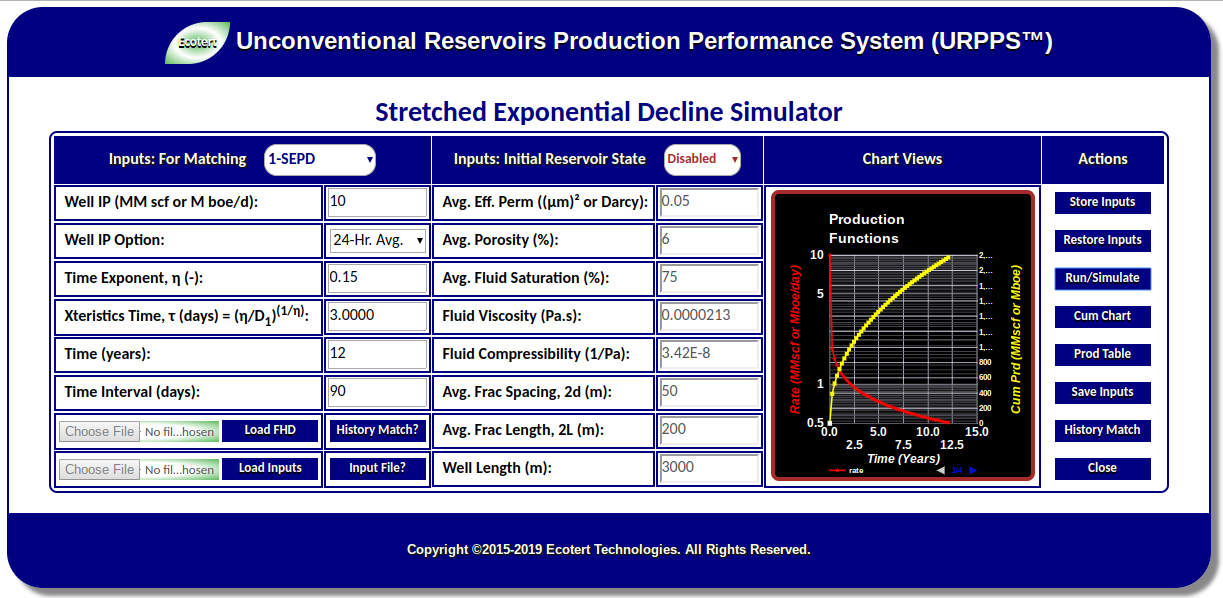Click the Close action button

[1102, 468]
